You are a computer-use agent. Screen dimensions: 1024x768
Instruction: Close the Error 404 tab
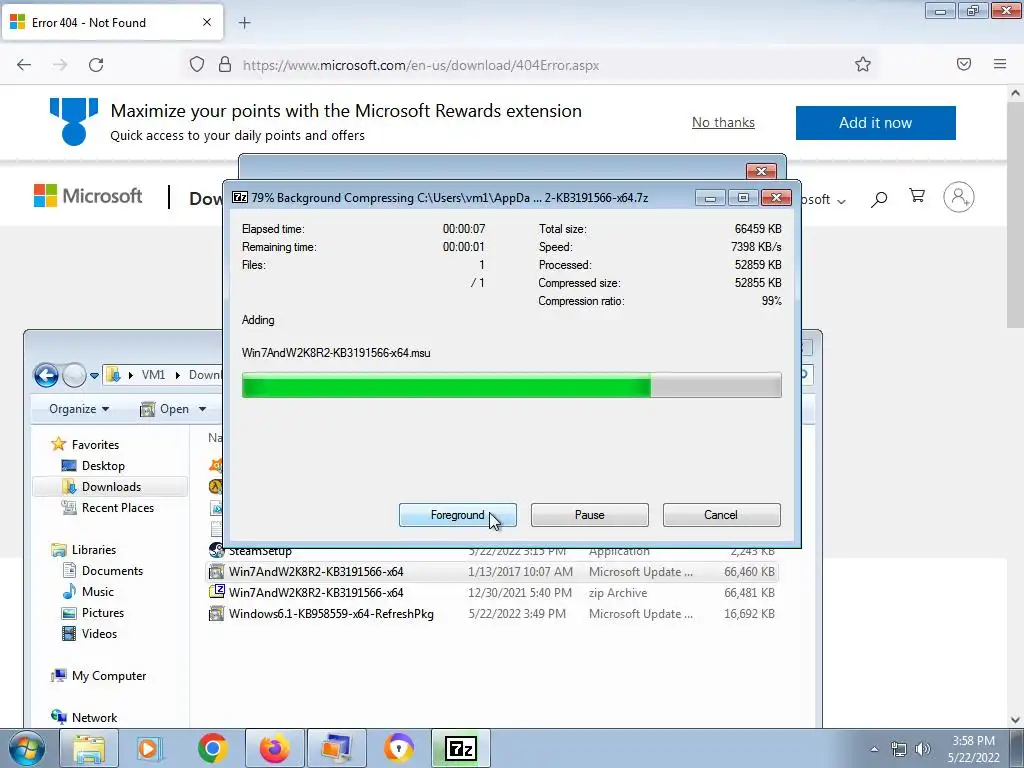(x=206, y=23)
